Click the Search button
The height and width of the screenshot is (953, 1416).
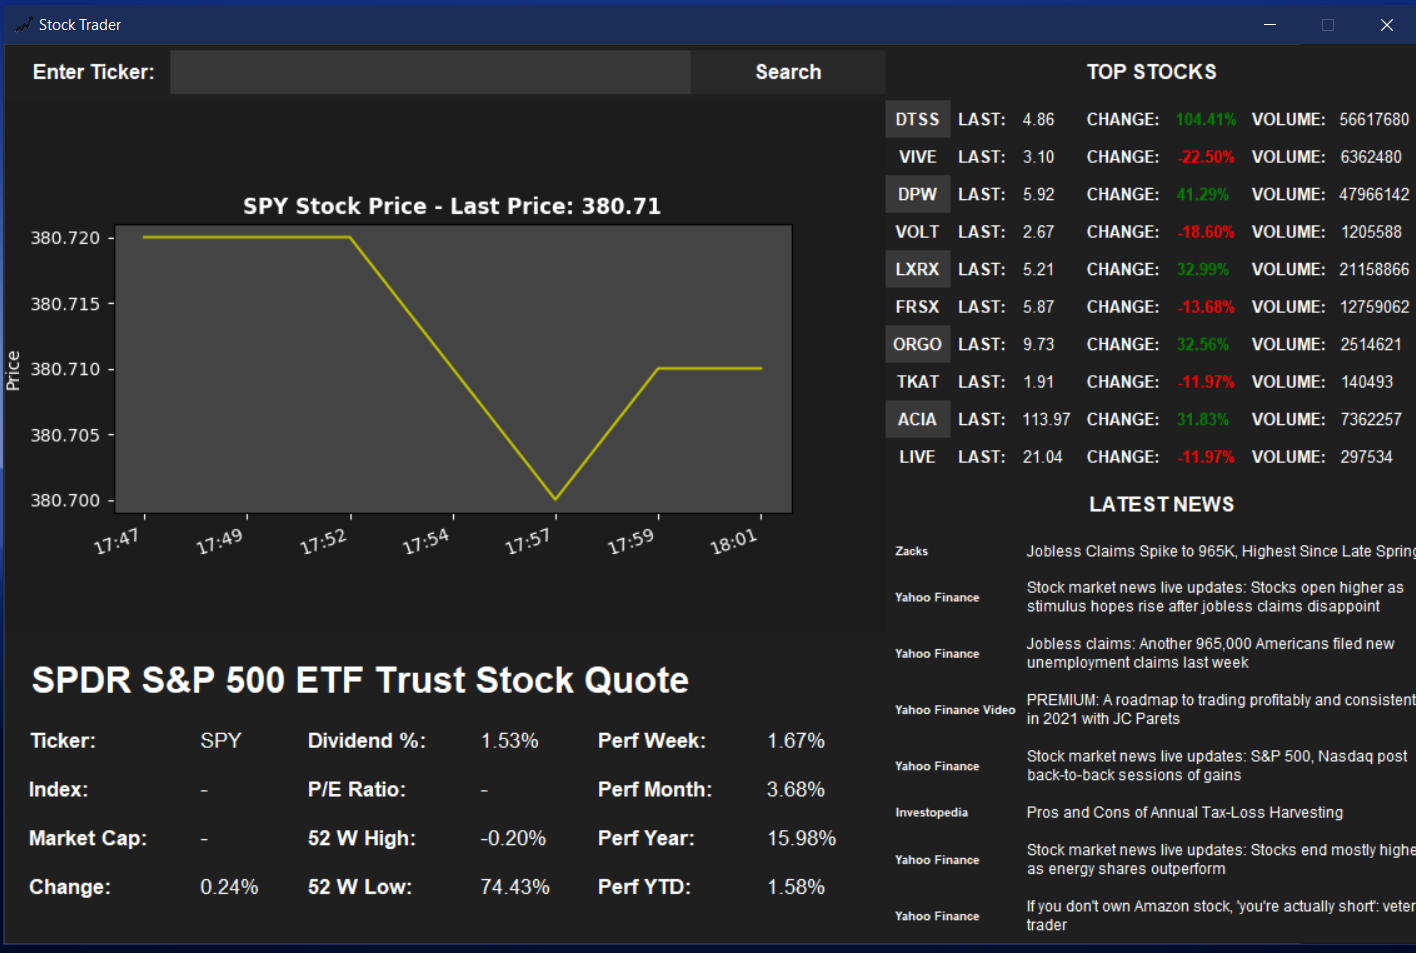coord(788,72)
